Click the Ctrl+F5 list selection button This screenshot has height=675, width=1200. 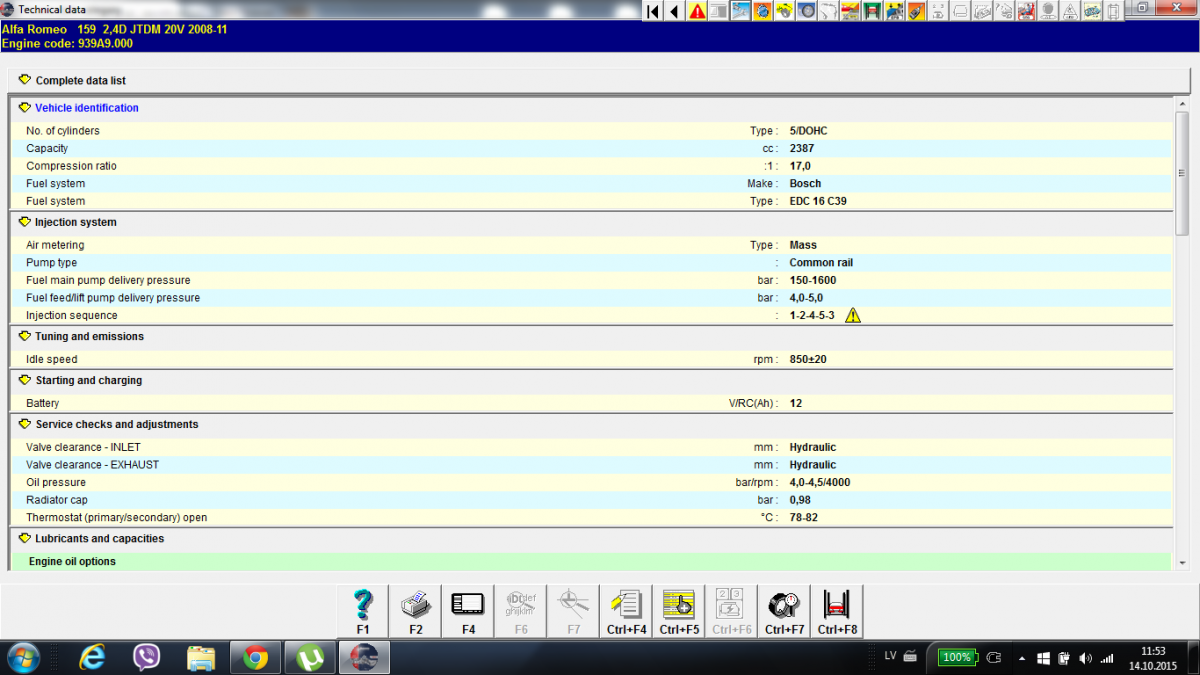(679, 612)
